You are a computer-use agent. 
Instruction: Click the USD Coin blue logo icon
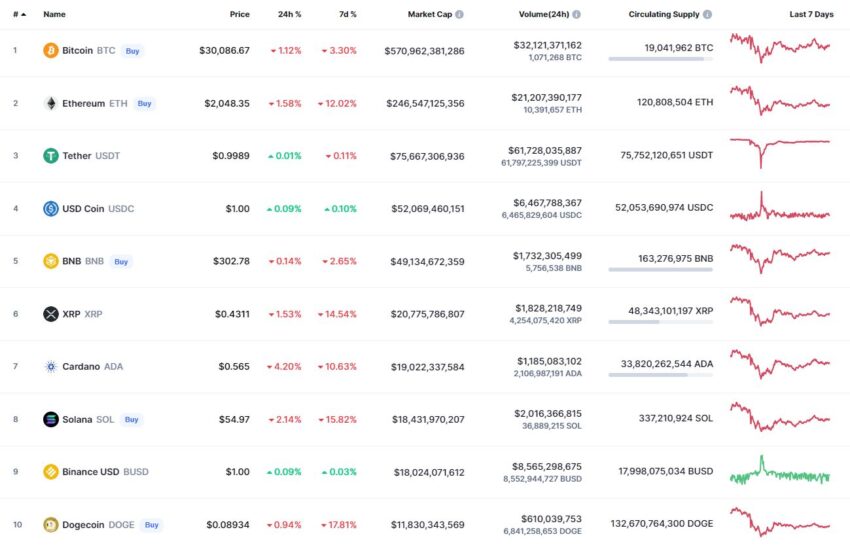(50, 209)
